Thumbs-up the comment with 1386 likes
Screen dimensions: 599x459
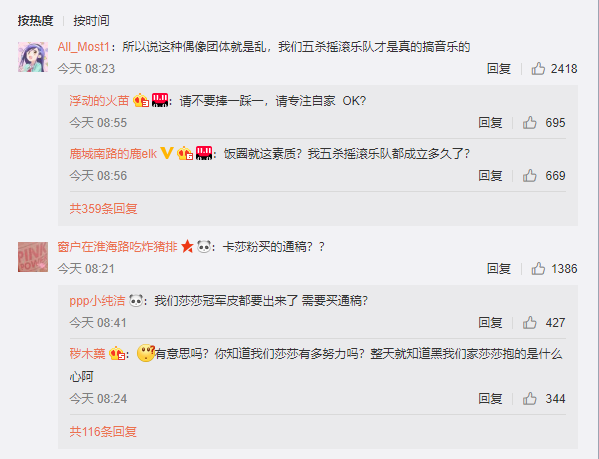[x=538, y=268]
